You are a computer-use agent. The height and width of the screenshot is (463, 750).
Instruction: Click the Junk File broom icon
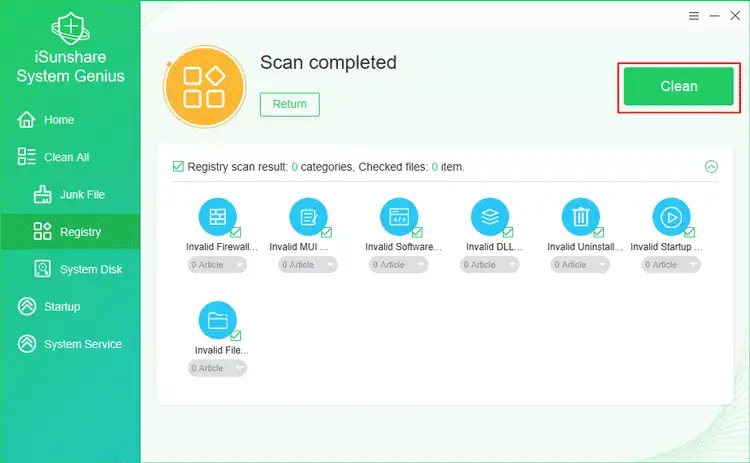pos(42,194)
